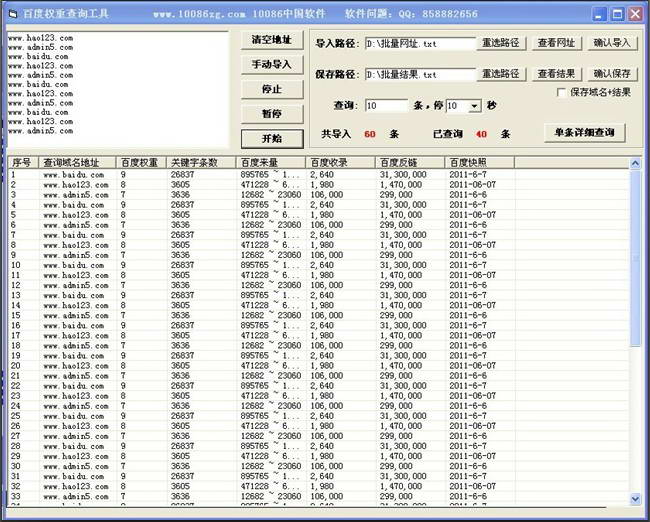The height and width of the screenshot is (522, 650).
Task: Minimize the 百度权重查询工具 window
Action: click(x=598, y=15)
